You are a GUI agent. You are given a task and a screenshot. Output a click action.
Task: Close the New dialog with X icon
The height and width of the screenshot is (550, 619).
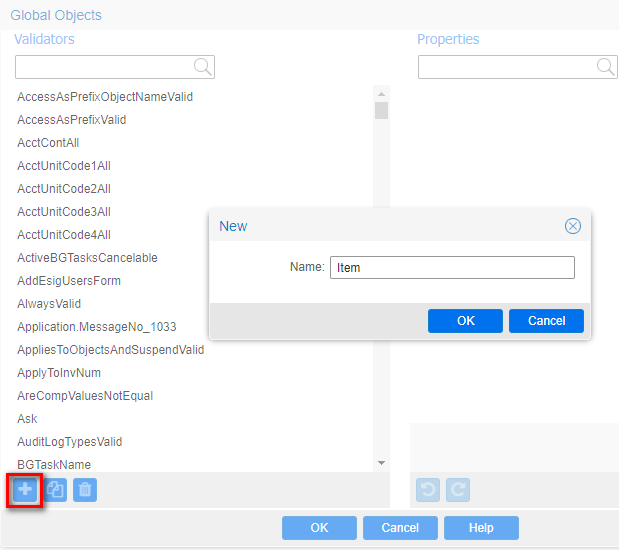click(573, 226)
